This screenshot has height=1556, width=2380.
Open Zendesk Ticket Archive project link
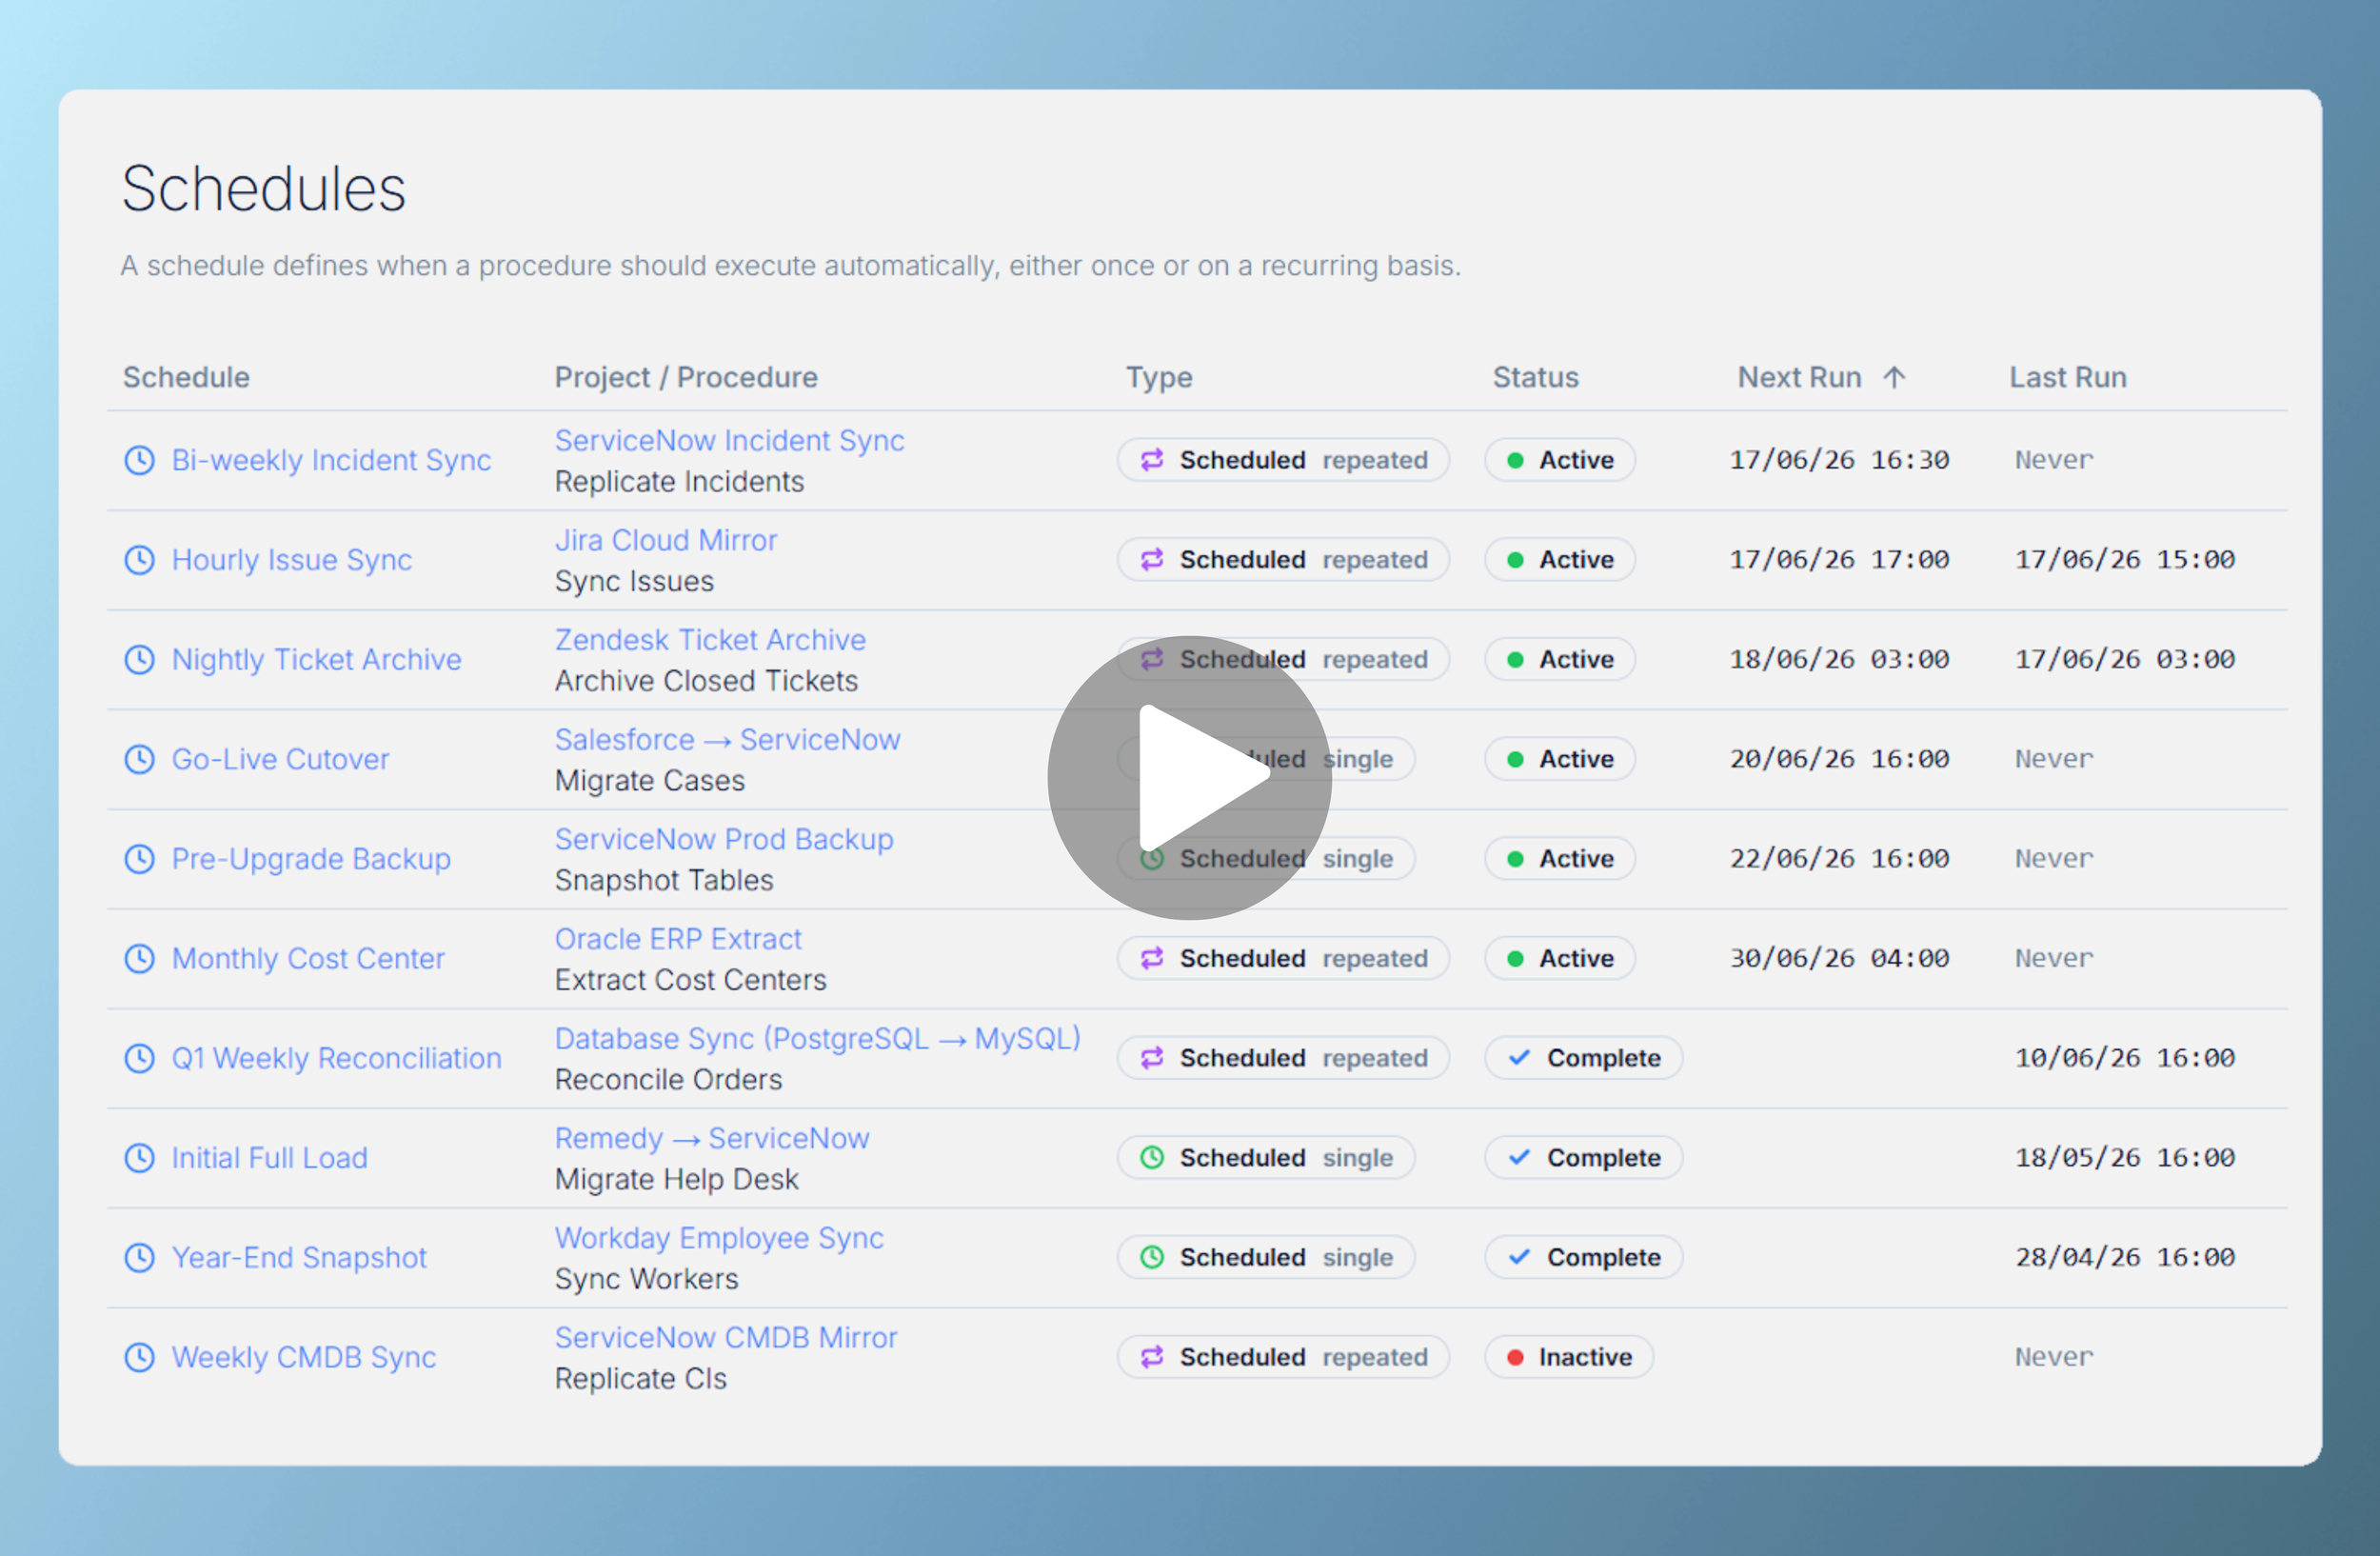(710, 640)
